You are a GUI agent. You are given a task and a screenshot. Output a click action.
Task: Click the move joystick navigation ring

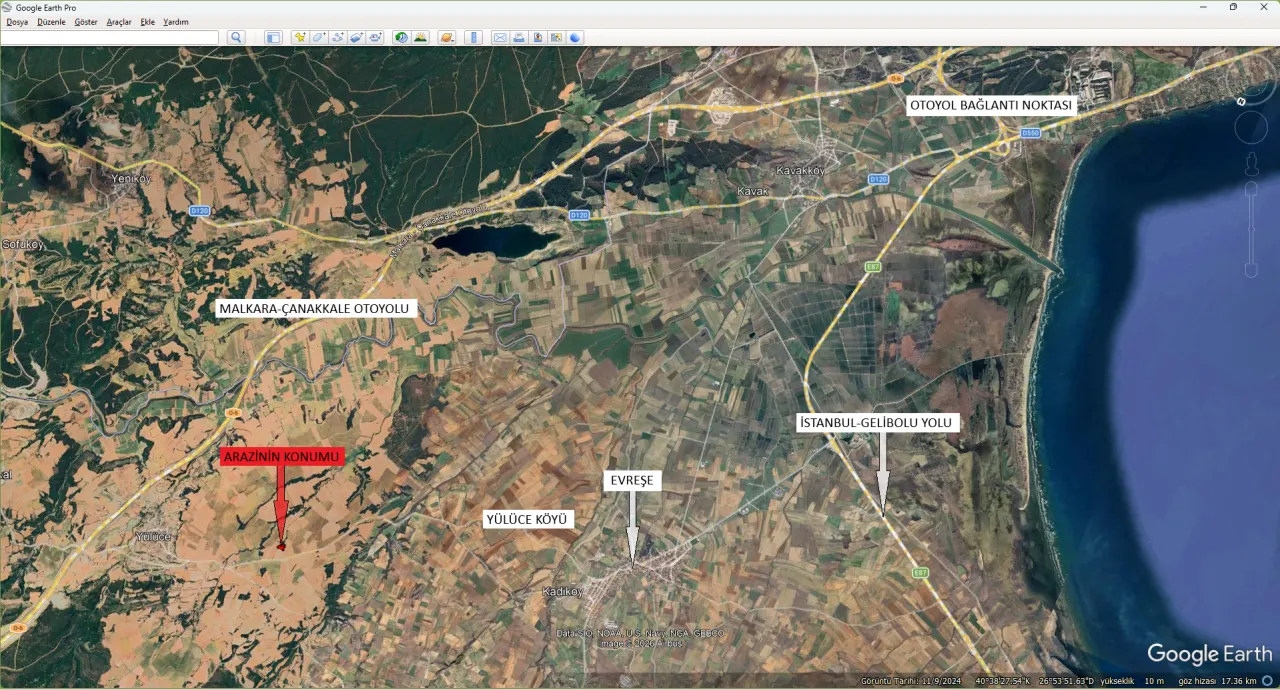pos(1251,127)
